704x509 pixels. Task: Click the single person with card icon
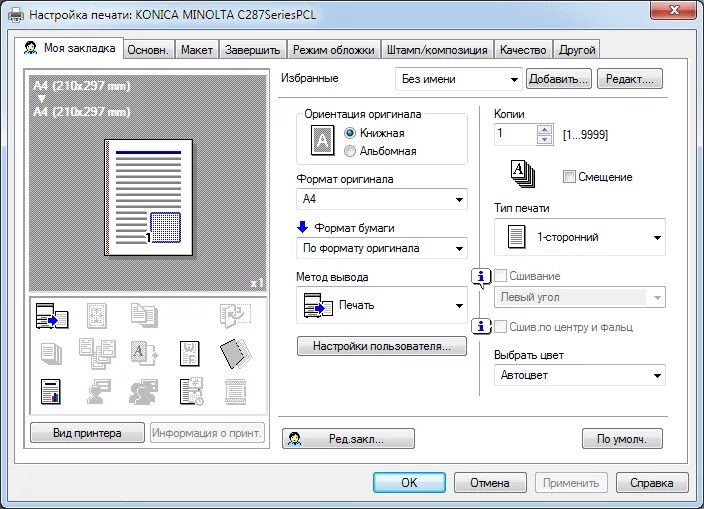(x=98, y=392)
